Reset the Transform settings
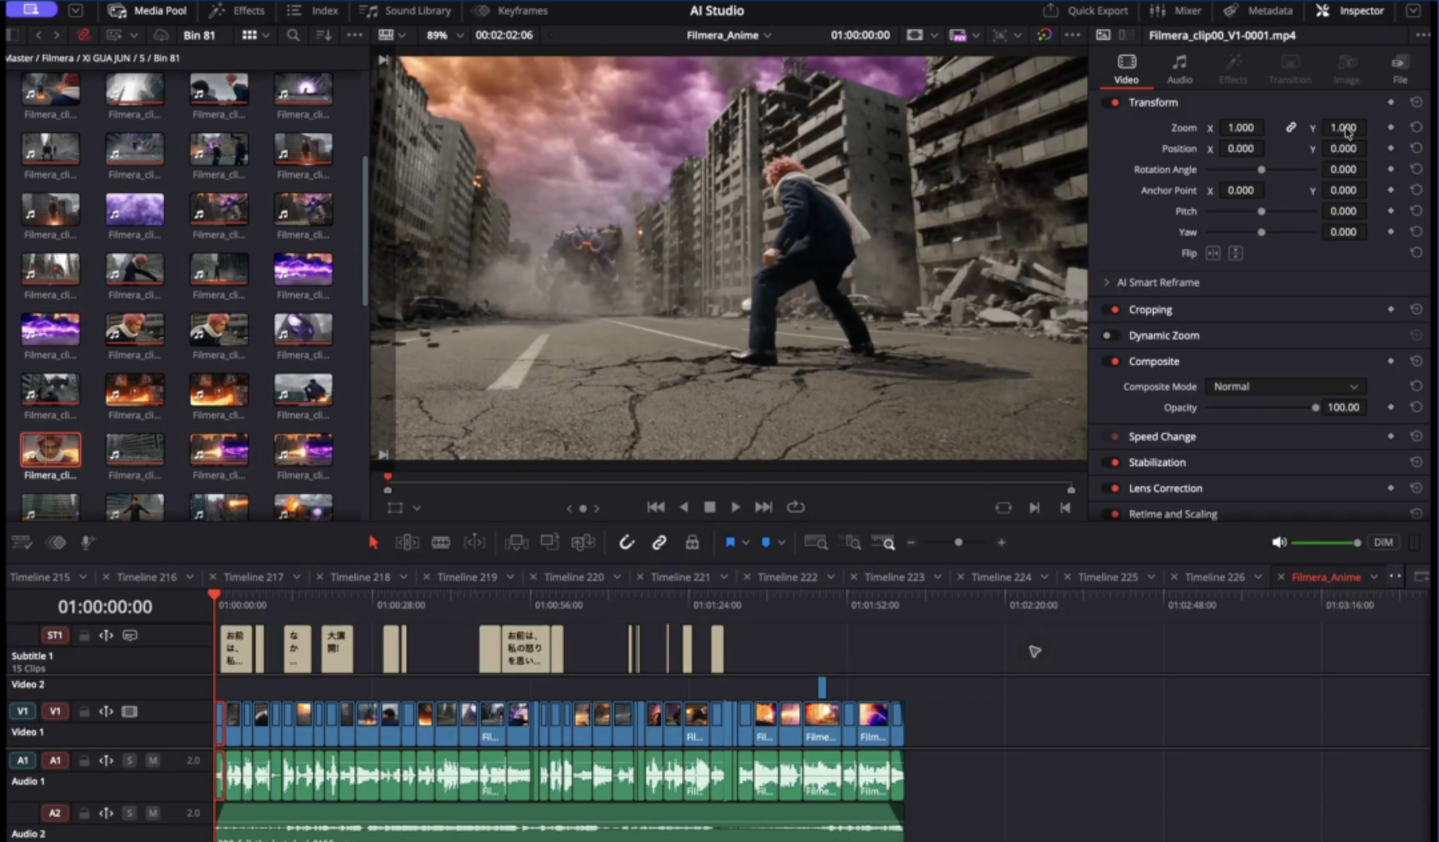Viewport: 1439px width, 842px height. [x=1416, y=102]
